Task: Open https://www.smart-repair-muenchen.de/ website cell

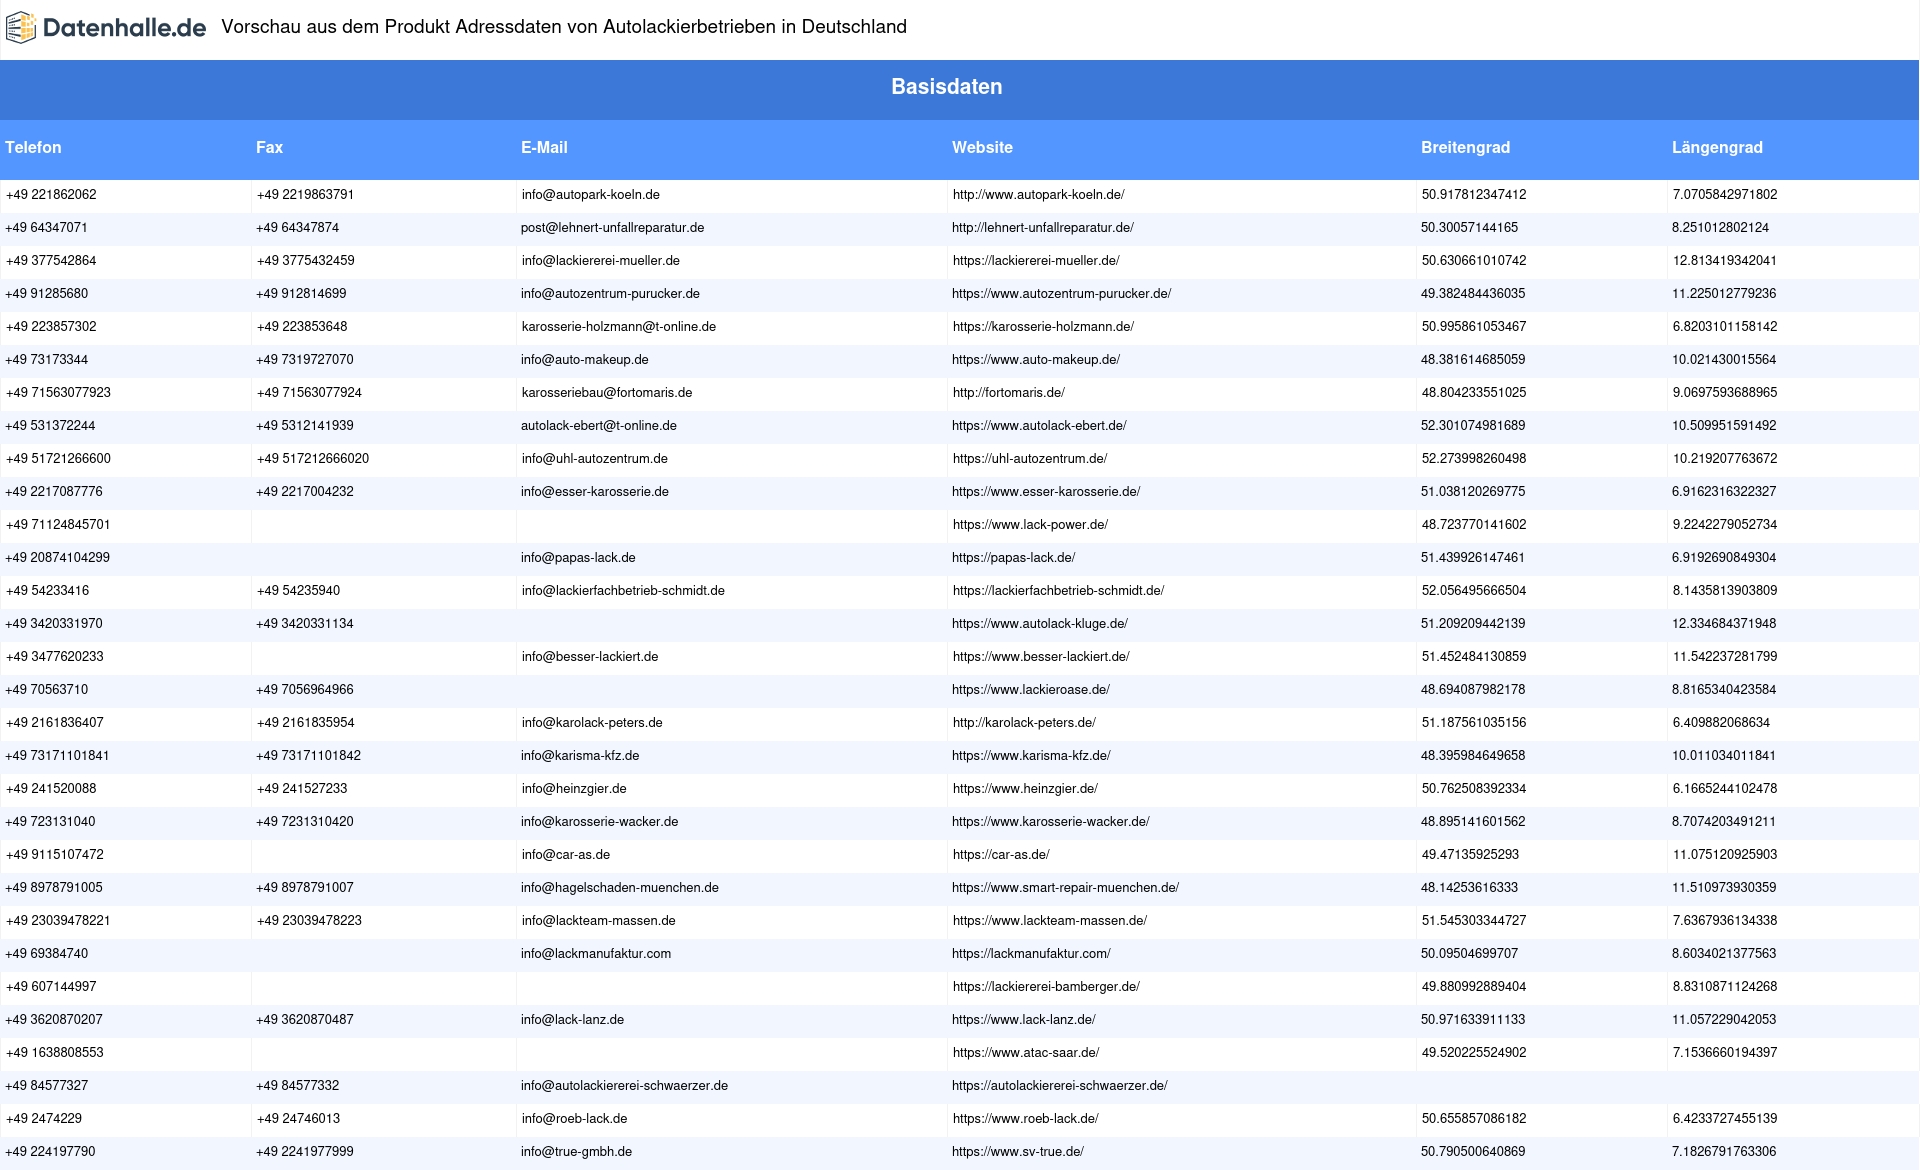Action: coord(1065,888)
